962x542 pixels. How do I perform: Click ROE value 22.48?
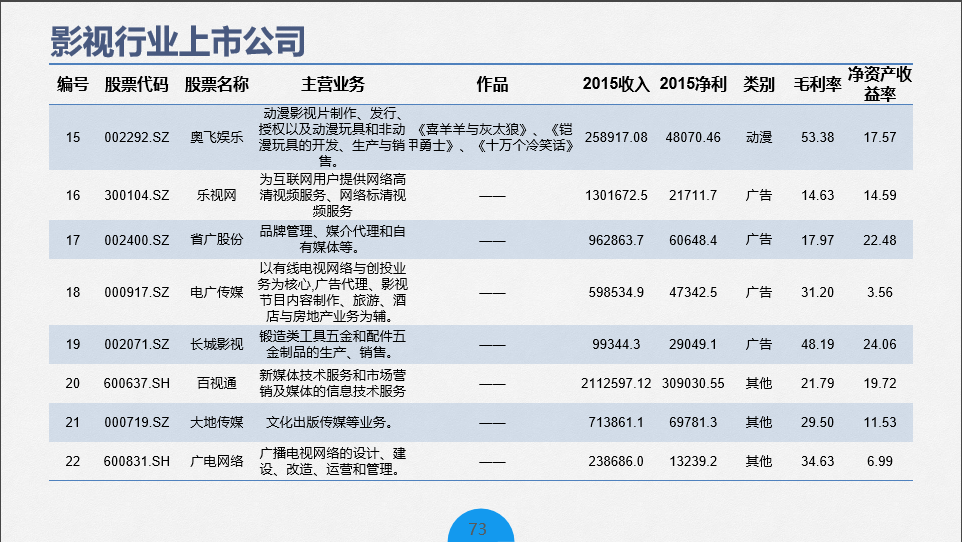880,240
